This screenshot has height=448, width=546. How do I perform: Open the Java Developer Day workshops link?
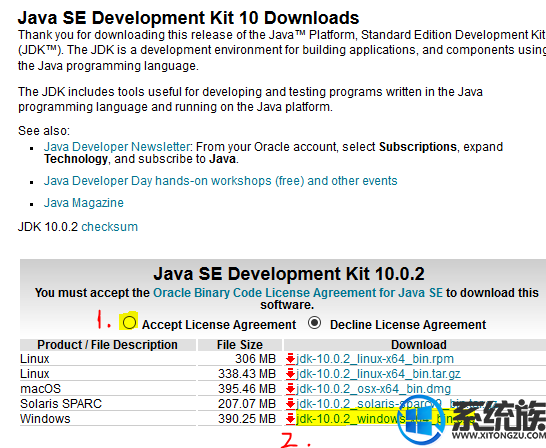pyautogui.click(x=220, y=181)
